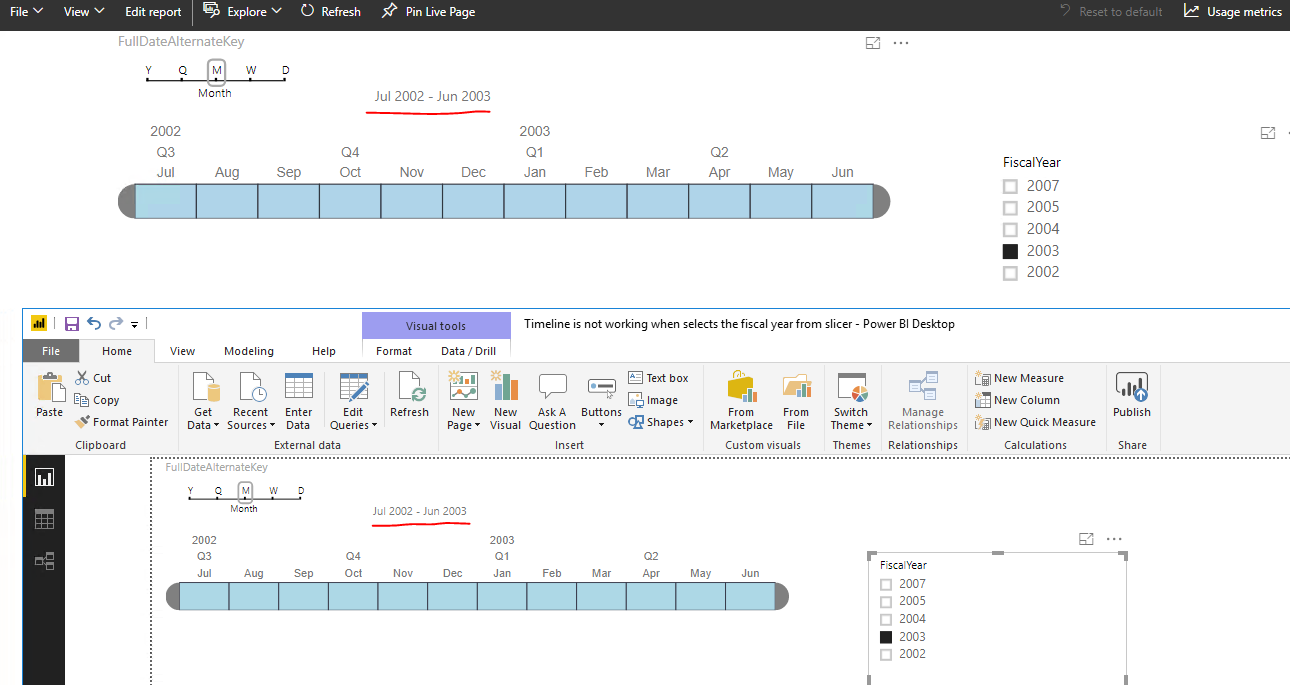1290x685 pixels.
Task: Select the Format Painter tool
Action: [x=121, y=422]
